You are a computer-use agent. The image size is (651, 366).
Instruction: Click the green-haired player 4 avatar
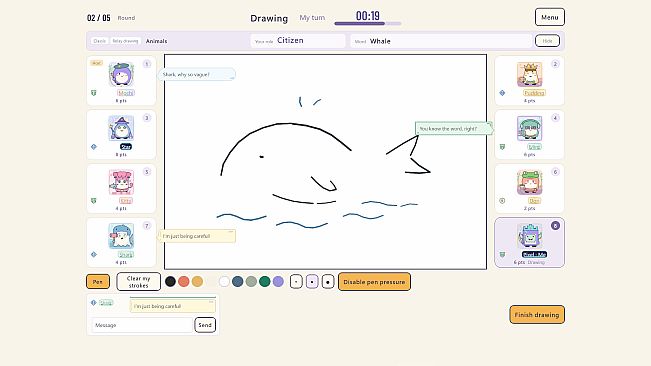coord(529,128)
